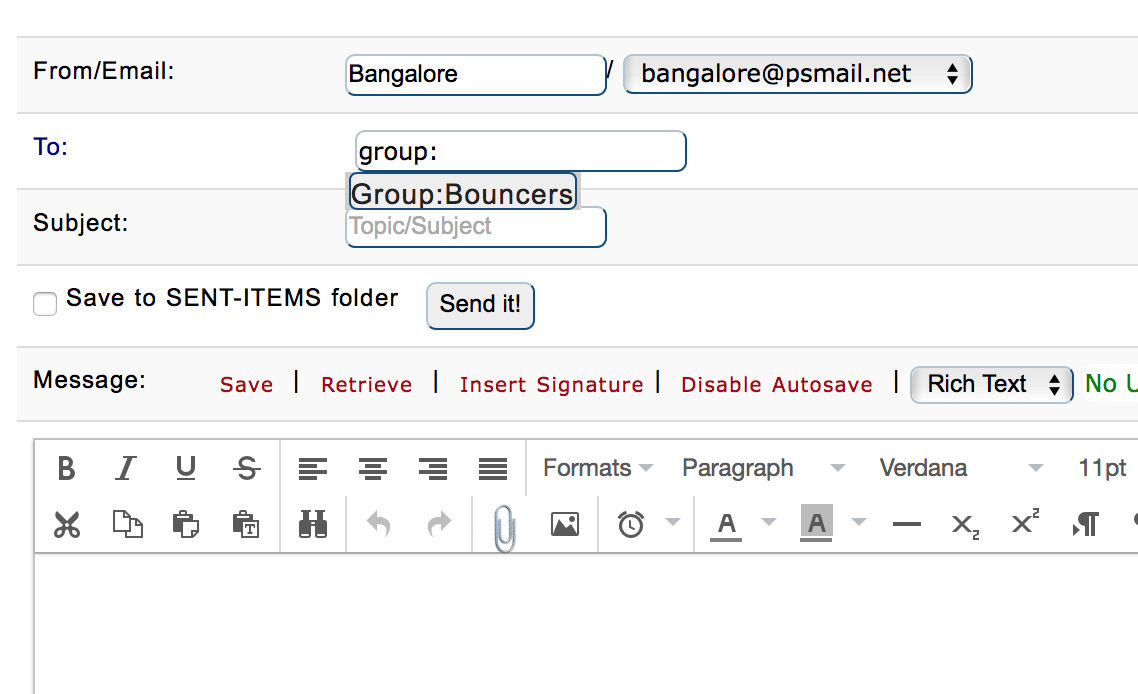Viewport: 1138px width, 694px height.
Task: Insert an image using picture icon
Action: 565,524
